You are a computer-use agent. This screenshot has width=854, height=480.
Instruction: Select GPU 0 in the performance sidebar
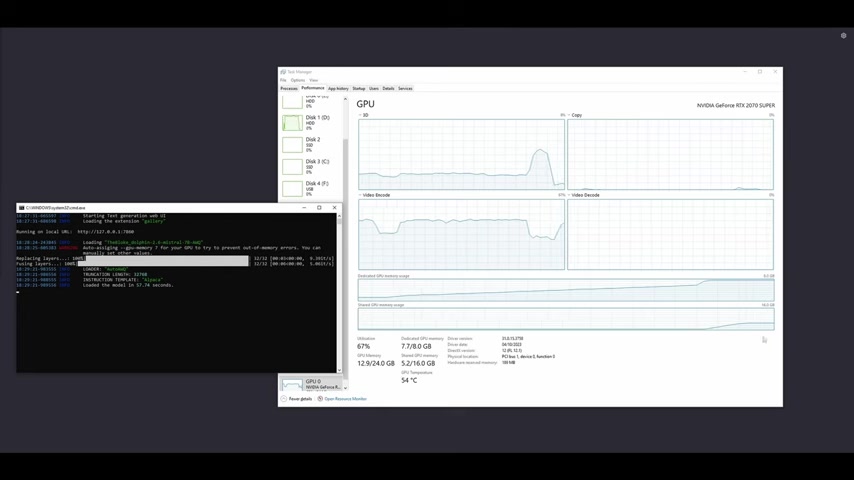(310, 384)
